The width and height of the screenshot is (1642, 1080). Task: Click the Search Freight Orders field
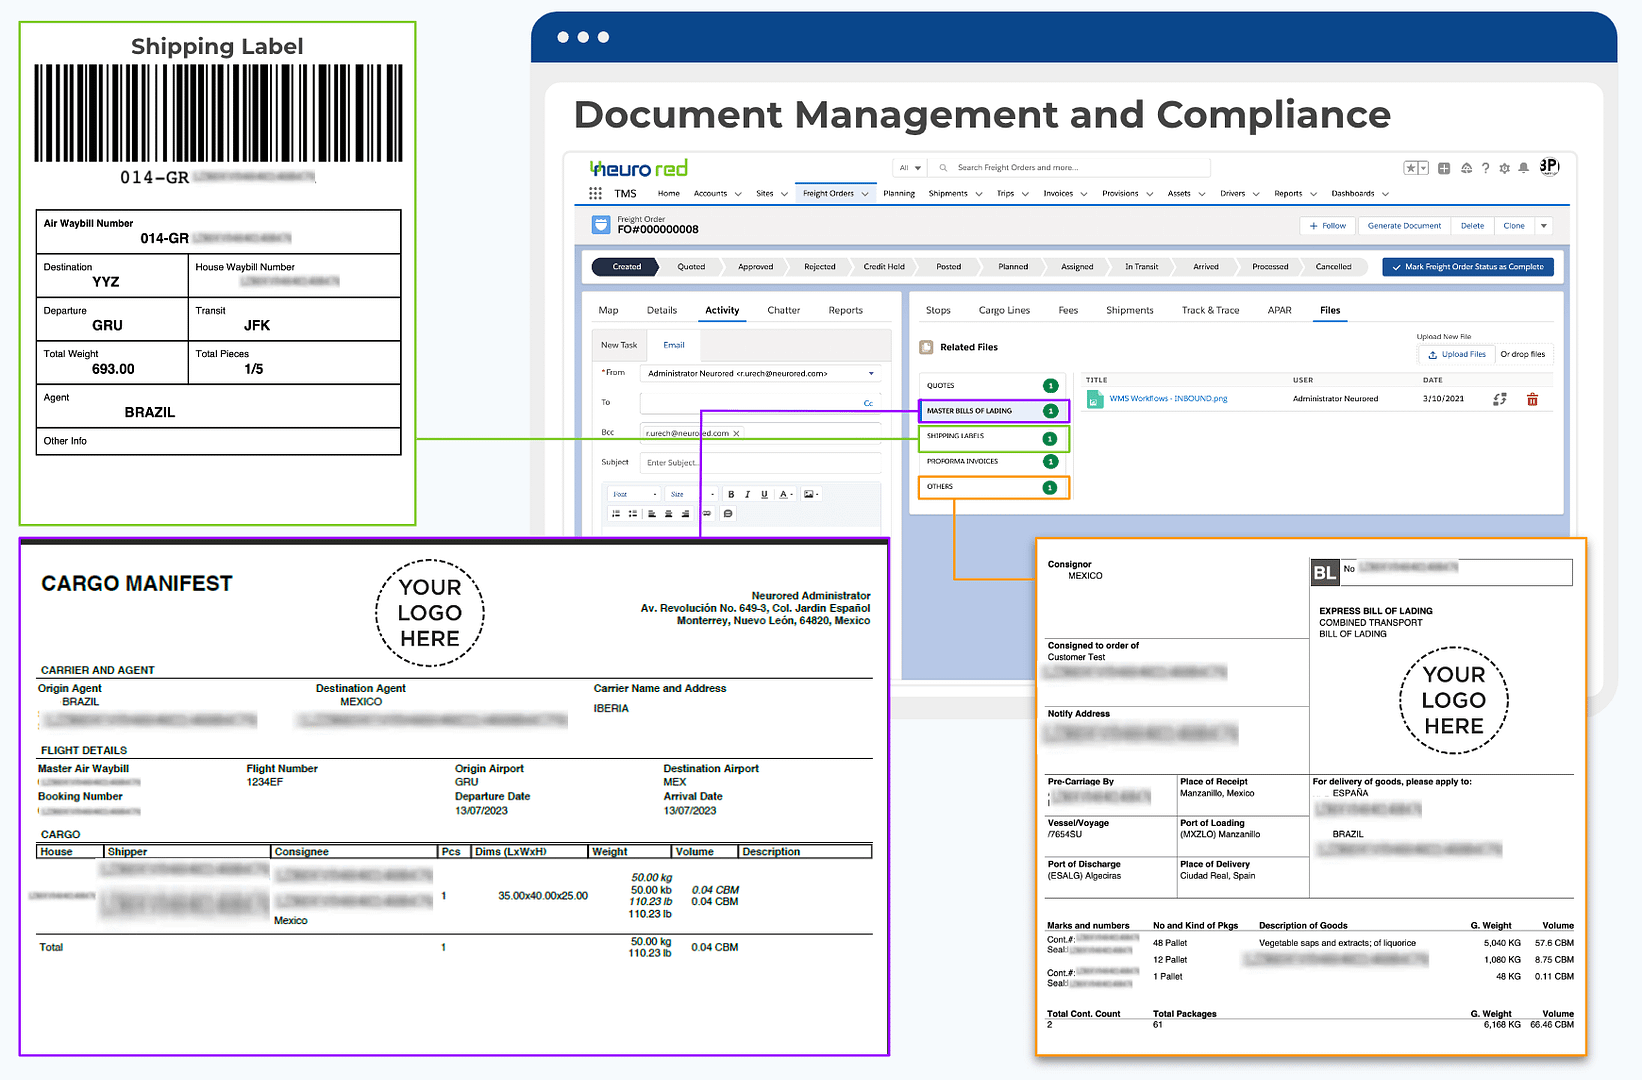pos(1070,168)
